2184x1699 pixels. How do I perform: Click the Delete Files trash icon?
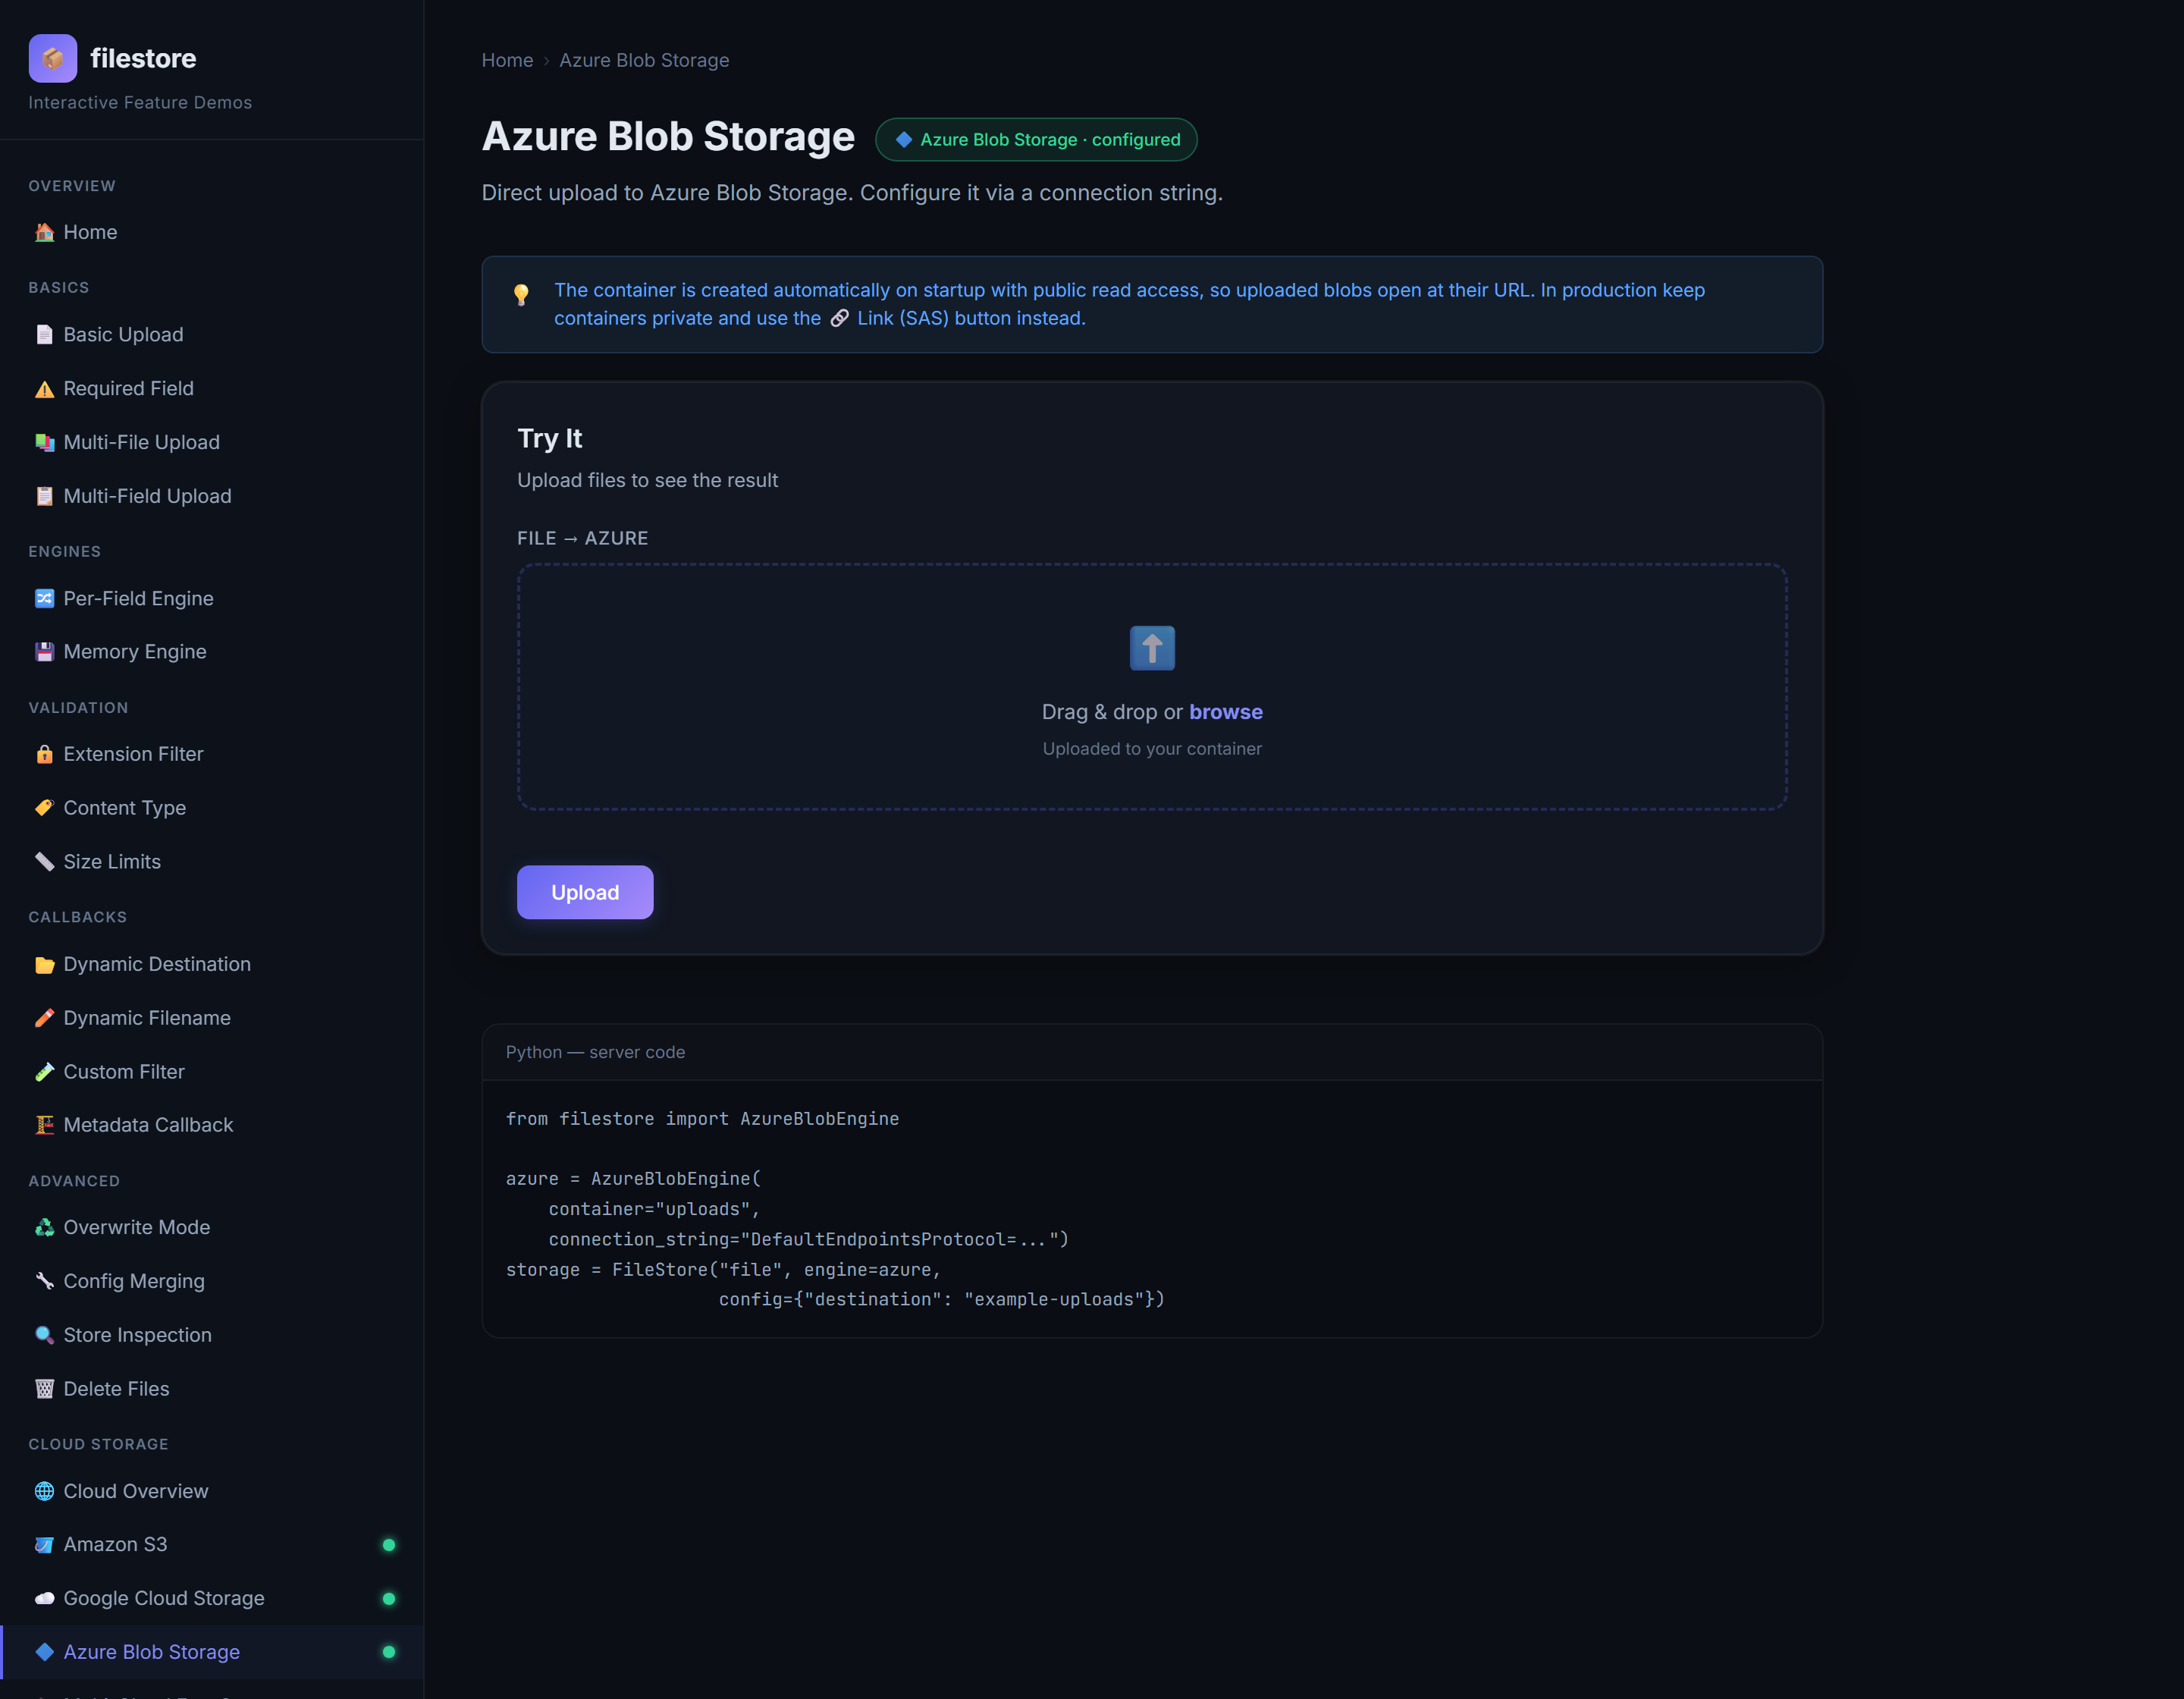(x=45, y=1388)
